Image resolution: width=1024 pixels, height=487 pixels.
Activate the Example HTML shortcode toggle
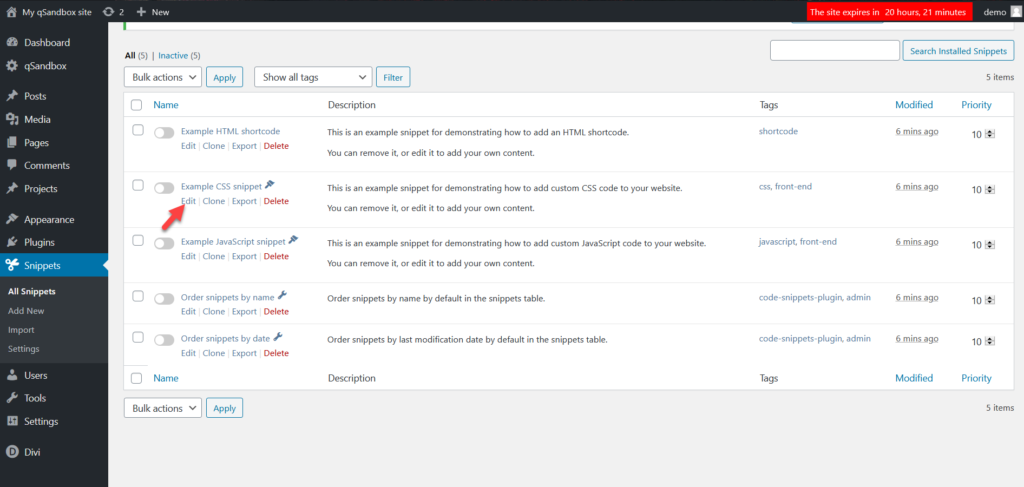[x=164, y=133]
